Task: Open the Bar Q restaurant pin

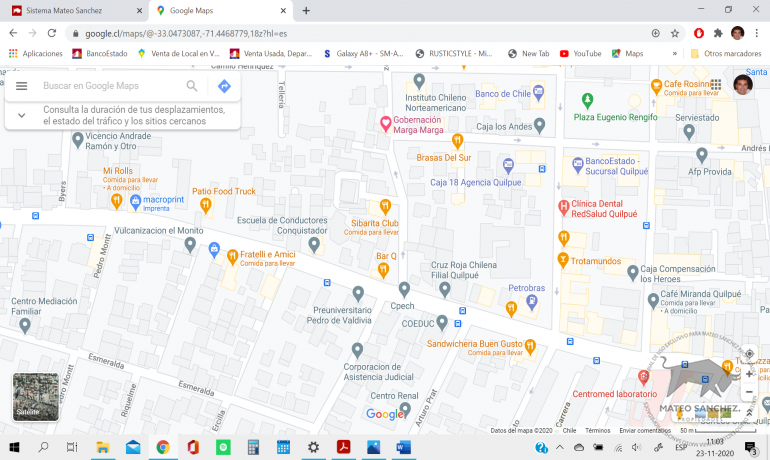Action: [383, 270]
